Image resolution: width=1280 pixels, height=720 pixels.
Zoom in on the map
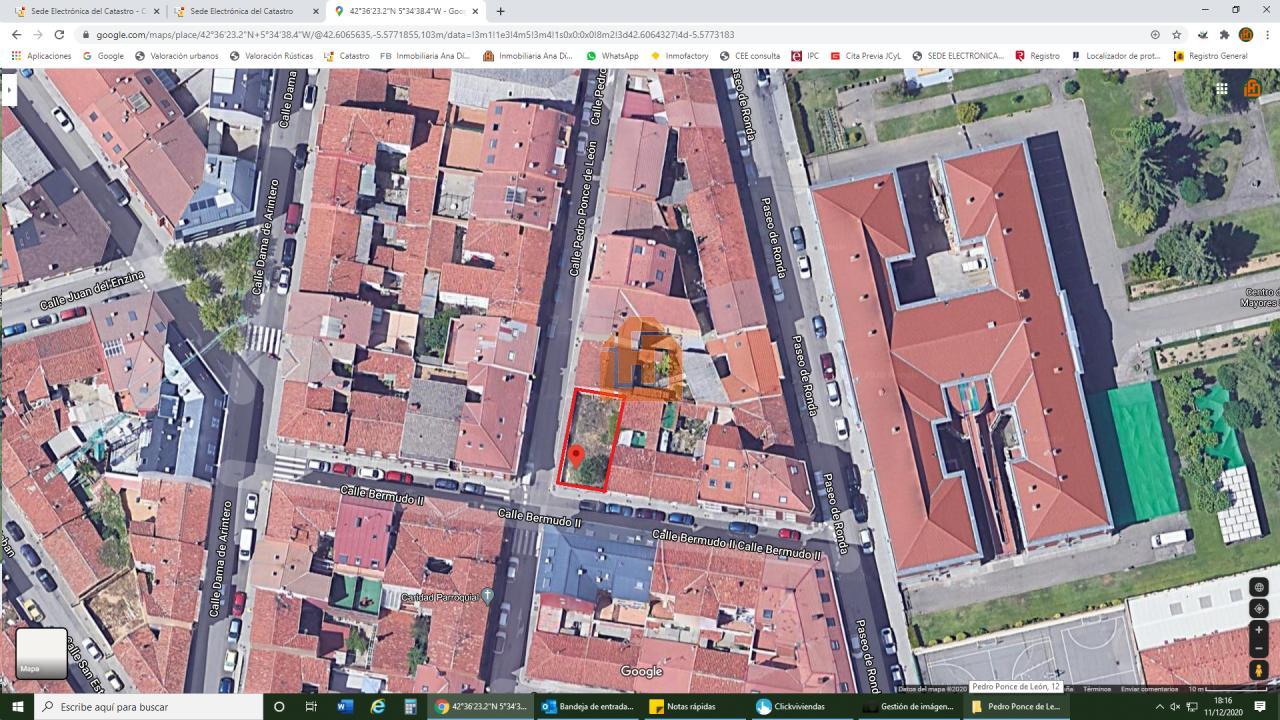[x=1259, y=630]
